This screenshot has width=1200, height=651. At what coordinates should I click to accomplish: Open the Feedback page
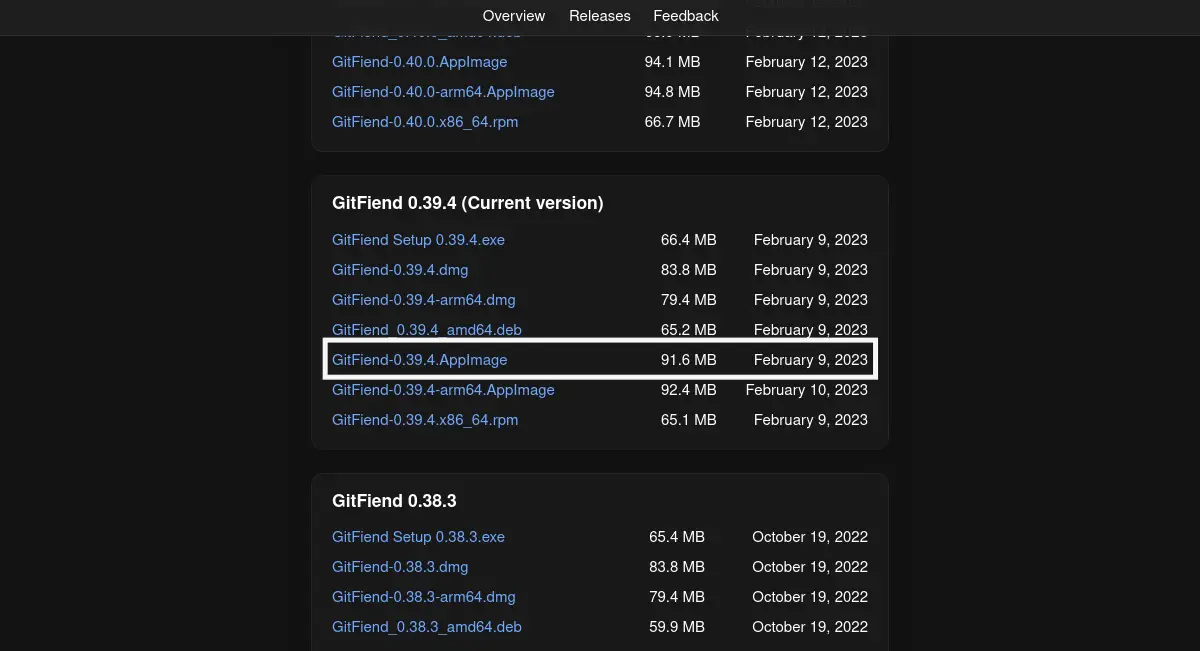686,16
